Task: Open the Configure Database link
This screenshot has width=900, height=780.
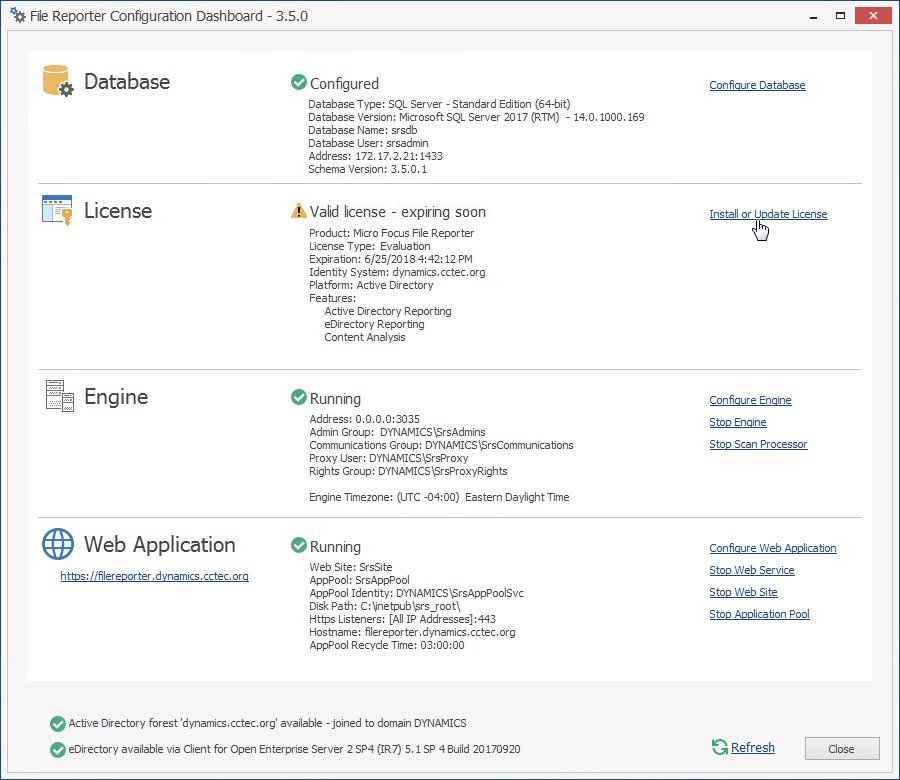Action: (757, 86)
